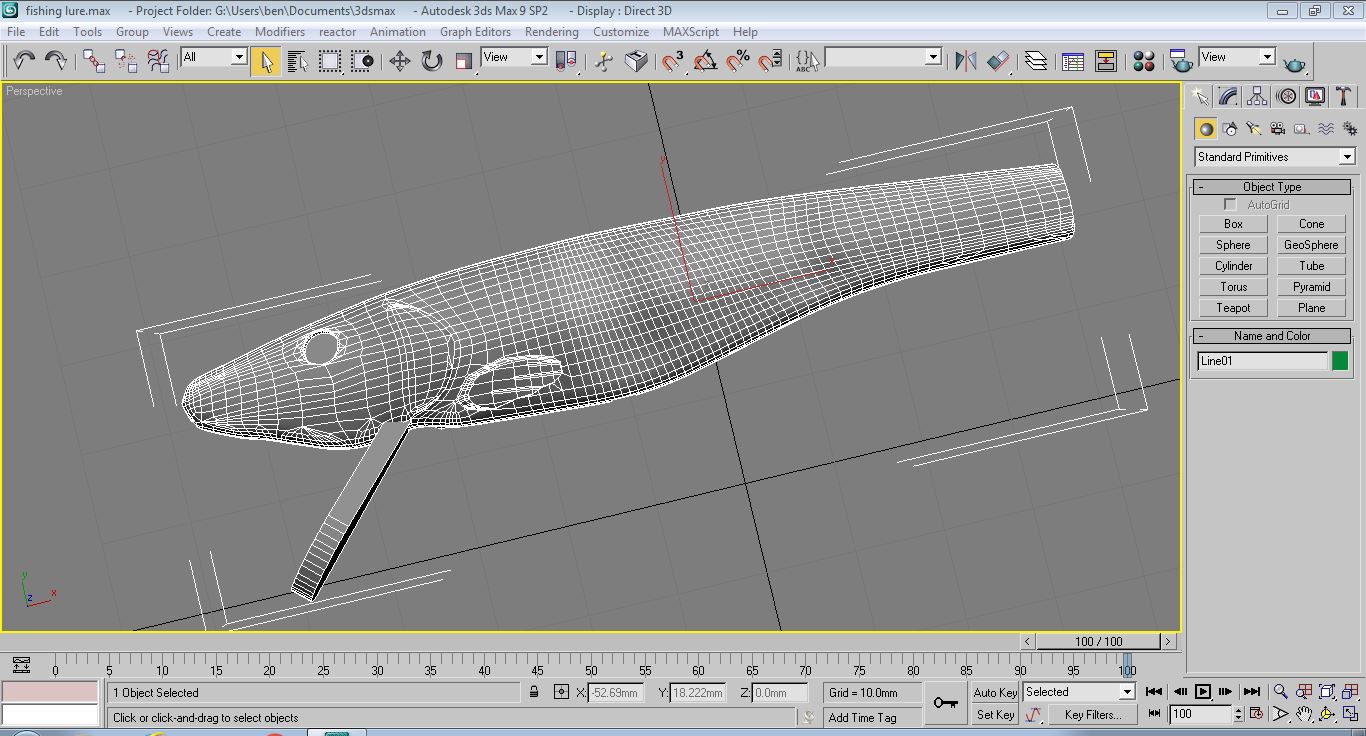Open the Layer Manager icon
Image resolution: width=1366 pixels, height=736 pixels.
click(x=1036, y=61)
